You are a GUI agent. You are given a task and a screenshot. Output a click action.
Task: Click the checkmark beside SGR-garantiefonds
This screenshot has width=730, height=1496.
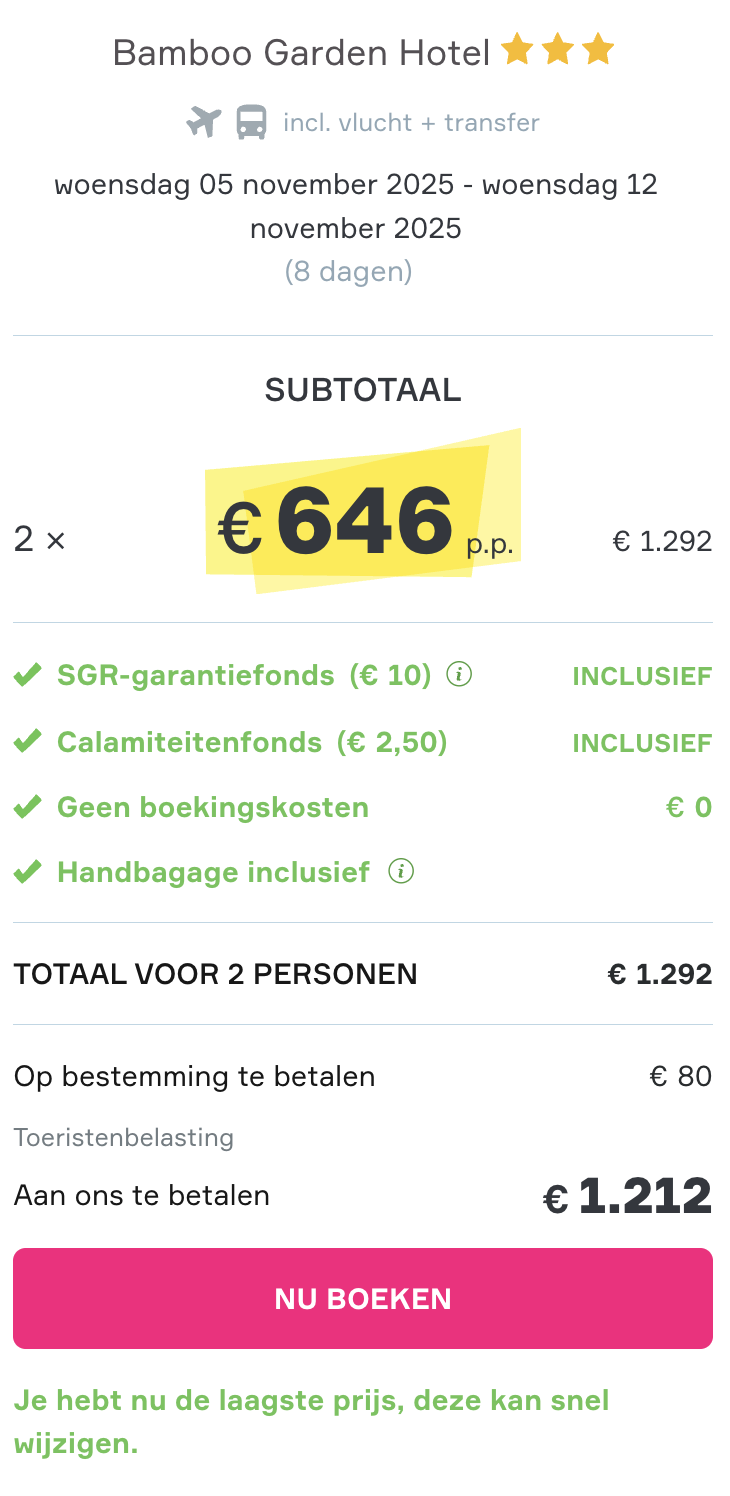[x=27, y=674]
